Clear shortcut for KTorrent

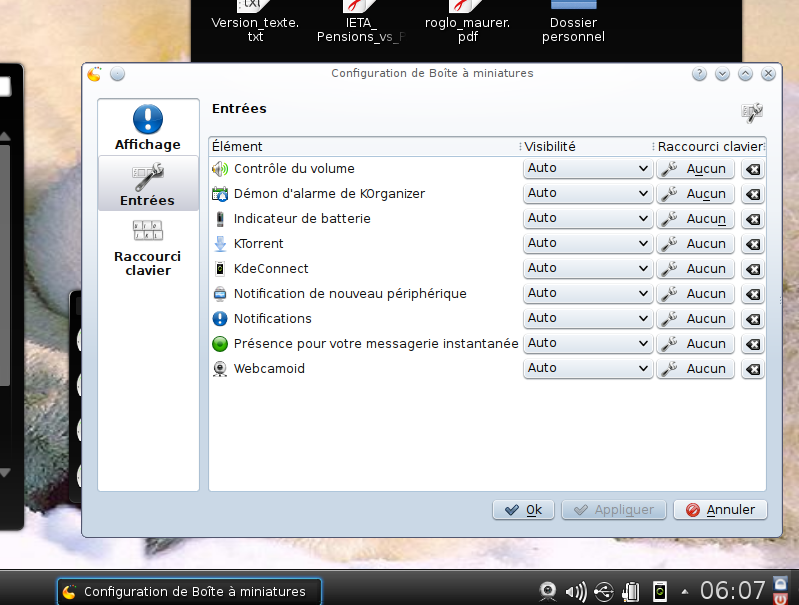pos(753,244)
